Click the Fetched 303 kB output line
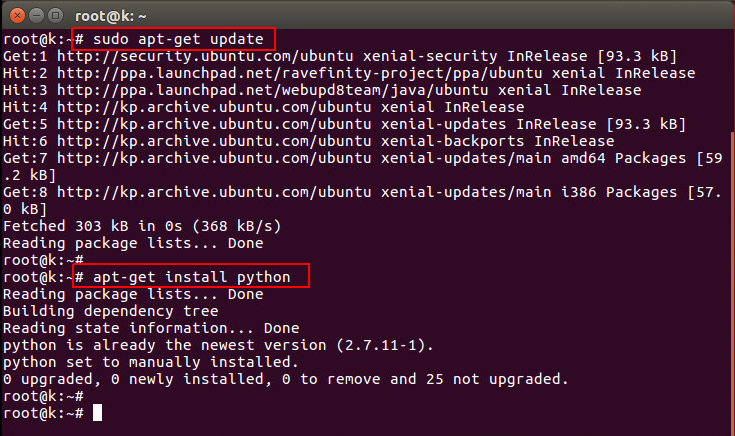The image size is (735, 436). coord(142,226)
